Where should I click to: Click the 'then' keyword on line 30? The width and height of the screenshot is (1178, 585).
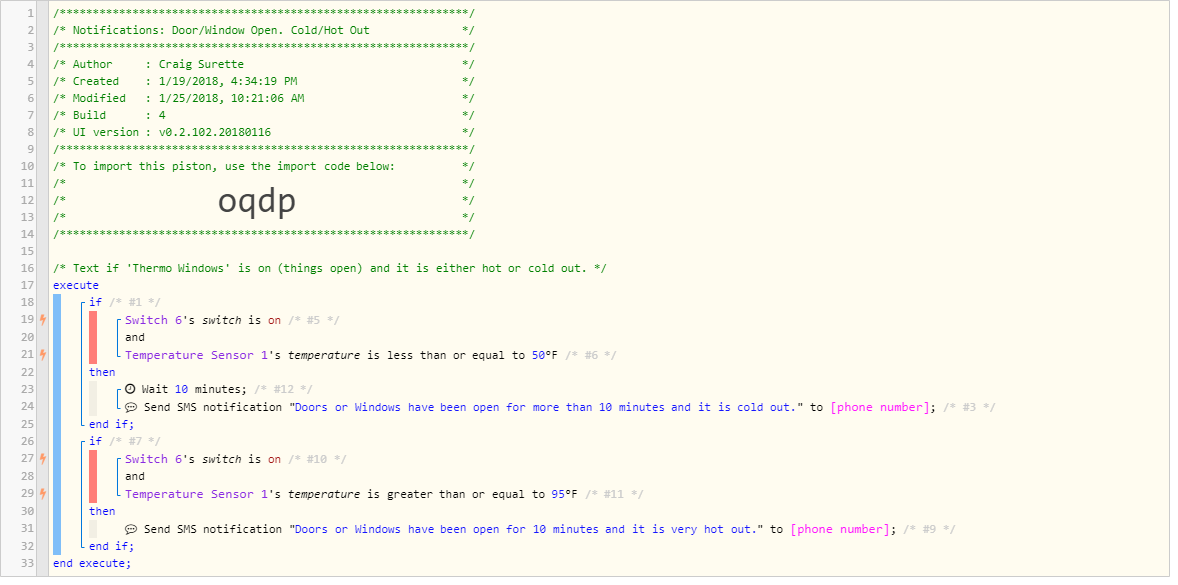(x=102, y=511)
